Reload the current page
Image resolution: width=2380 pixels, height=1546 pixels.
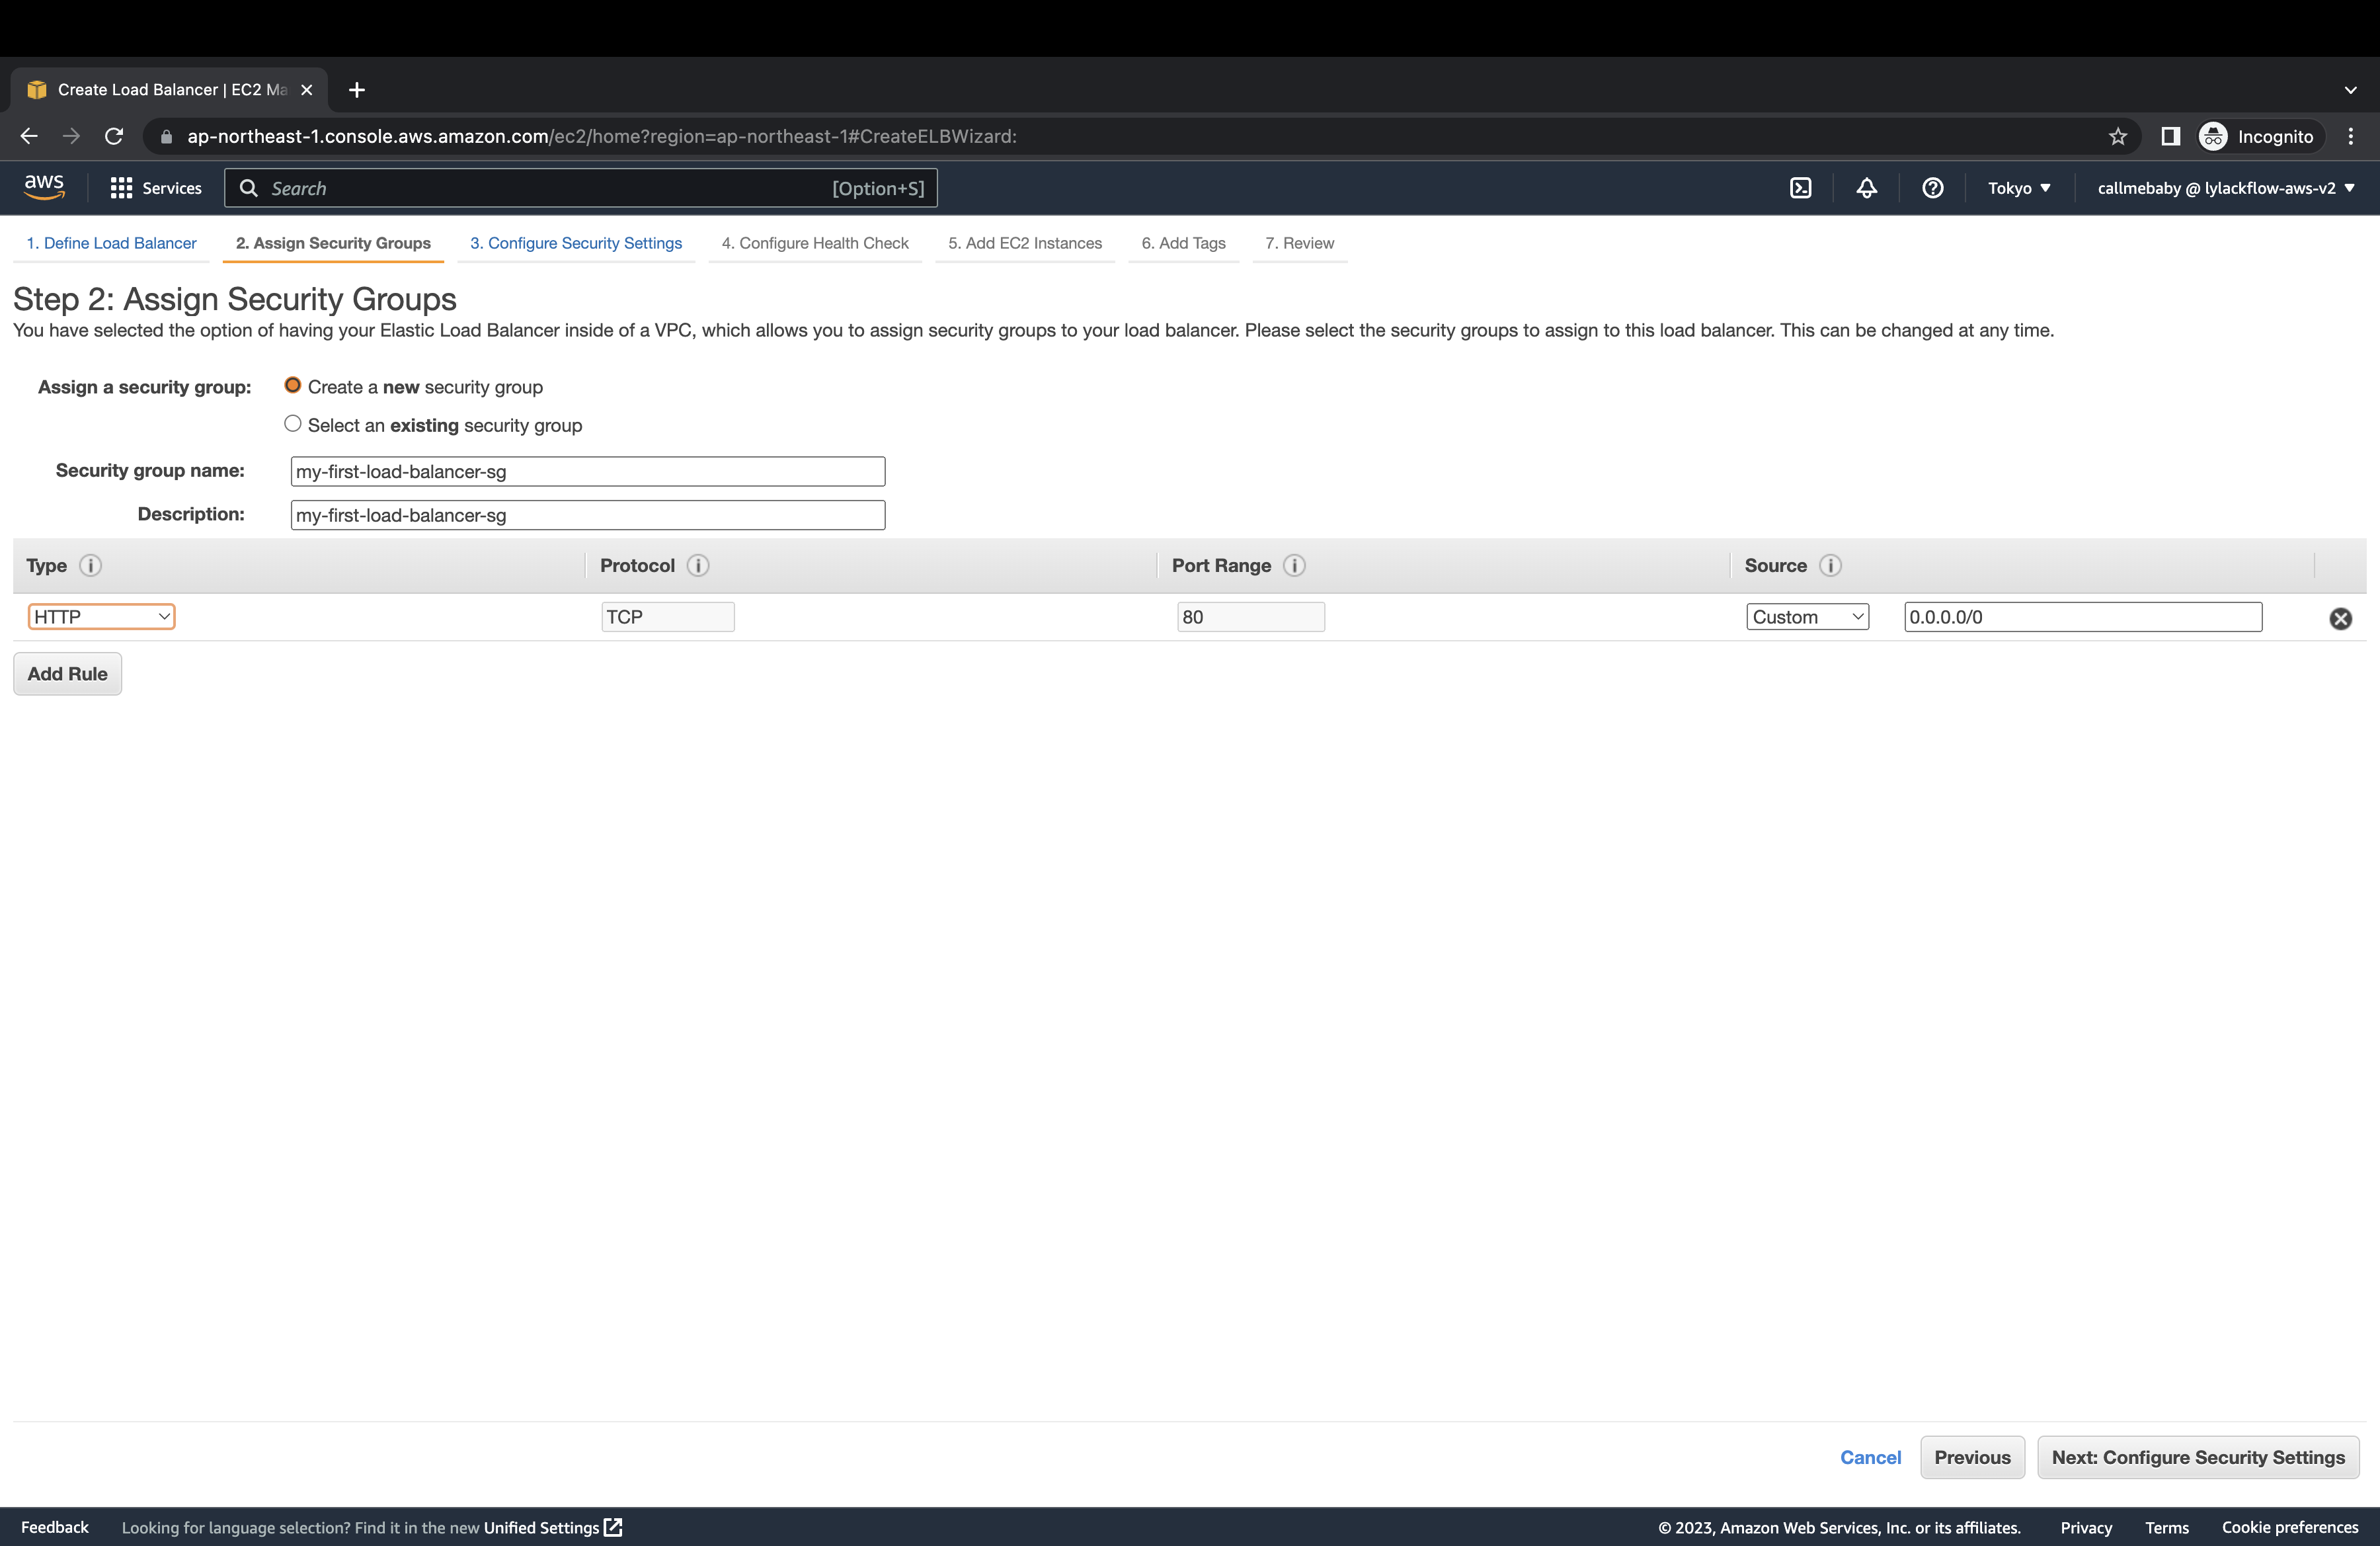114,136
